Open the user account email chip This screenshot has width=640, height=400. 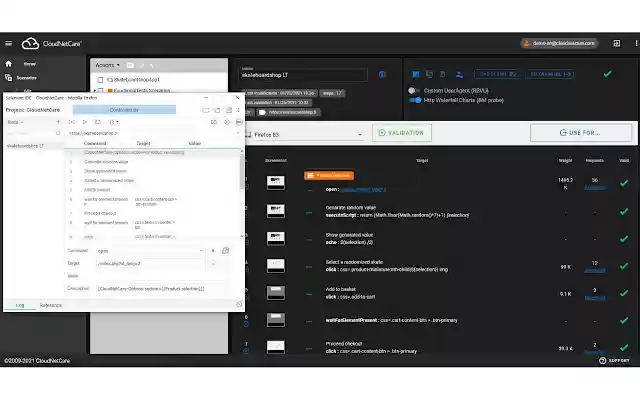point(559,43)
